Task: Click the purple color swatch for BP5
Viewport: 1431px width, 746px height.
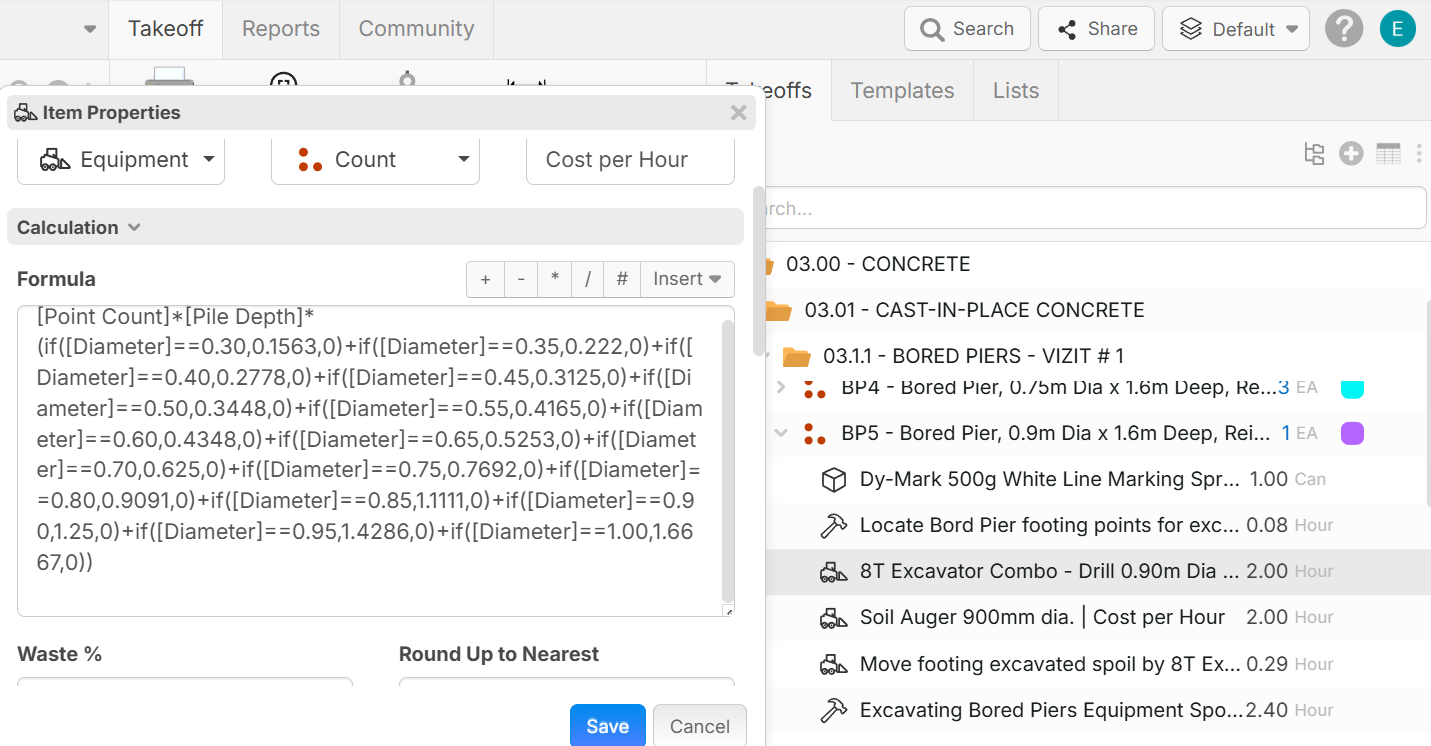Action: (1352, 434)
